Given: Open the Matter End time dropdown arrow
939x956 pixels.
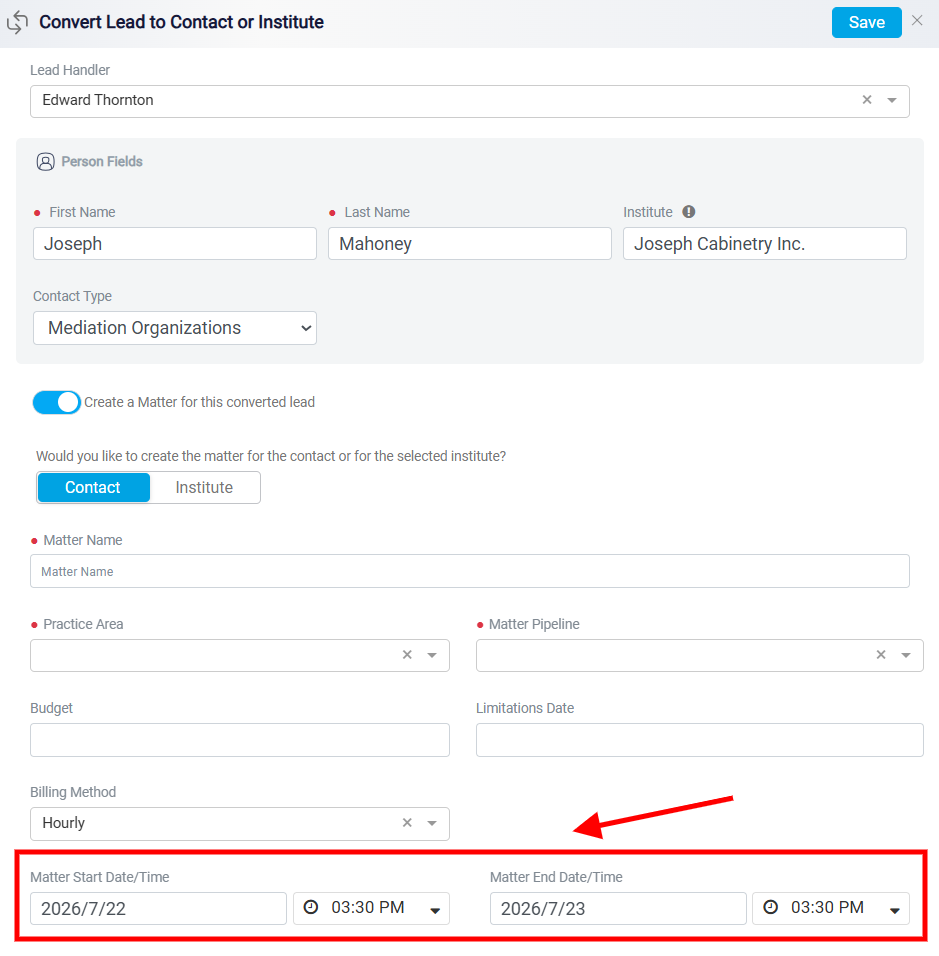Looking at the screenshot, I should [894, 910].
